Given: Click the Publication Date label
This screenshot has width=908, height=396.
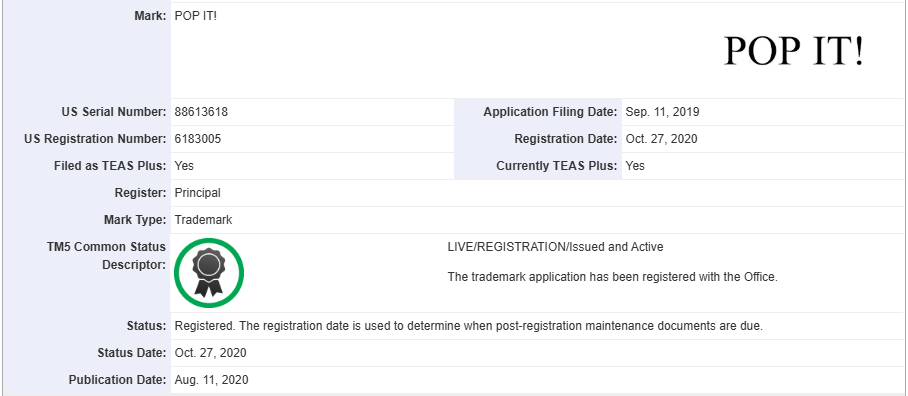Looking at the screenshot, I should [118, 380].
